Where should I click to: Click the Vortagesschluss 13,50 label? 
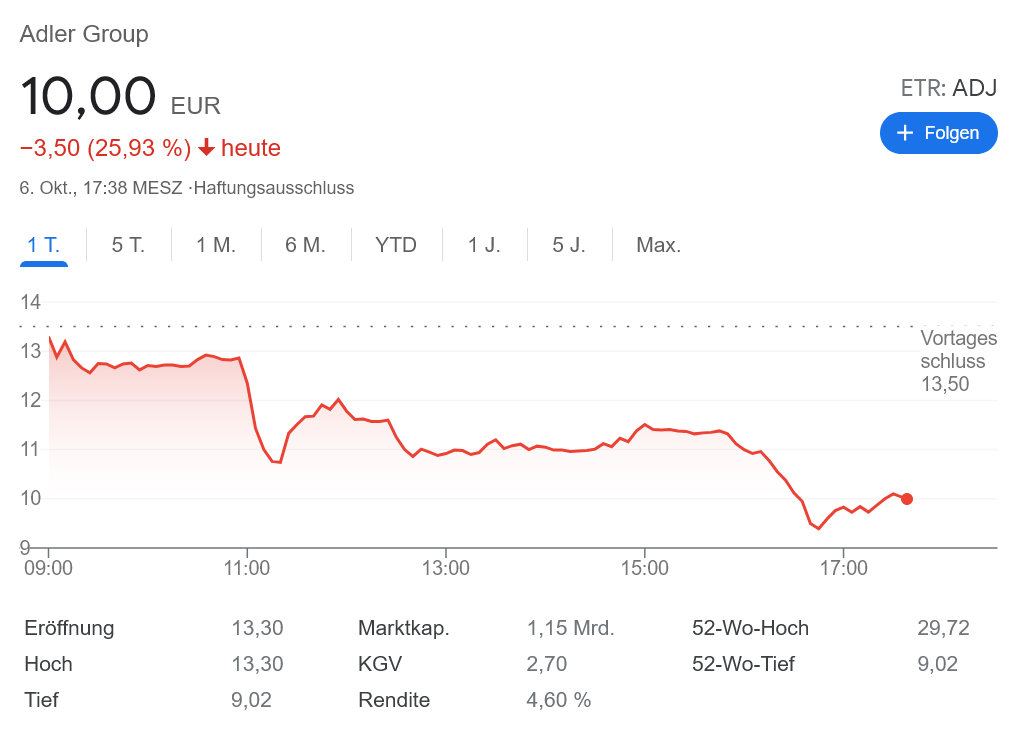[x=957, y=361]
